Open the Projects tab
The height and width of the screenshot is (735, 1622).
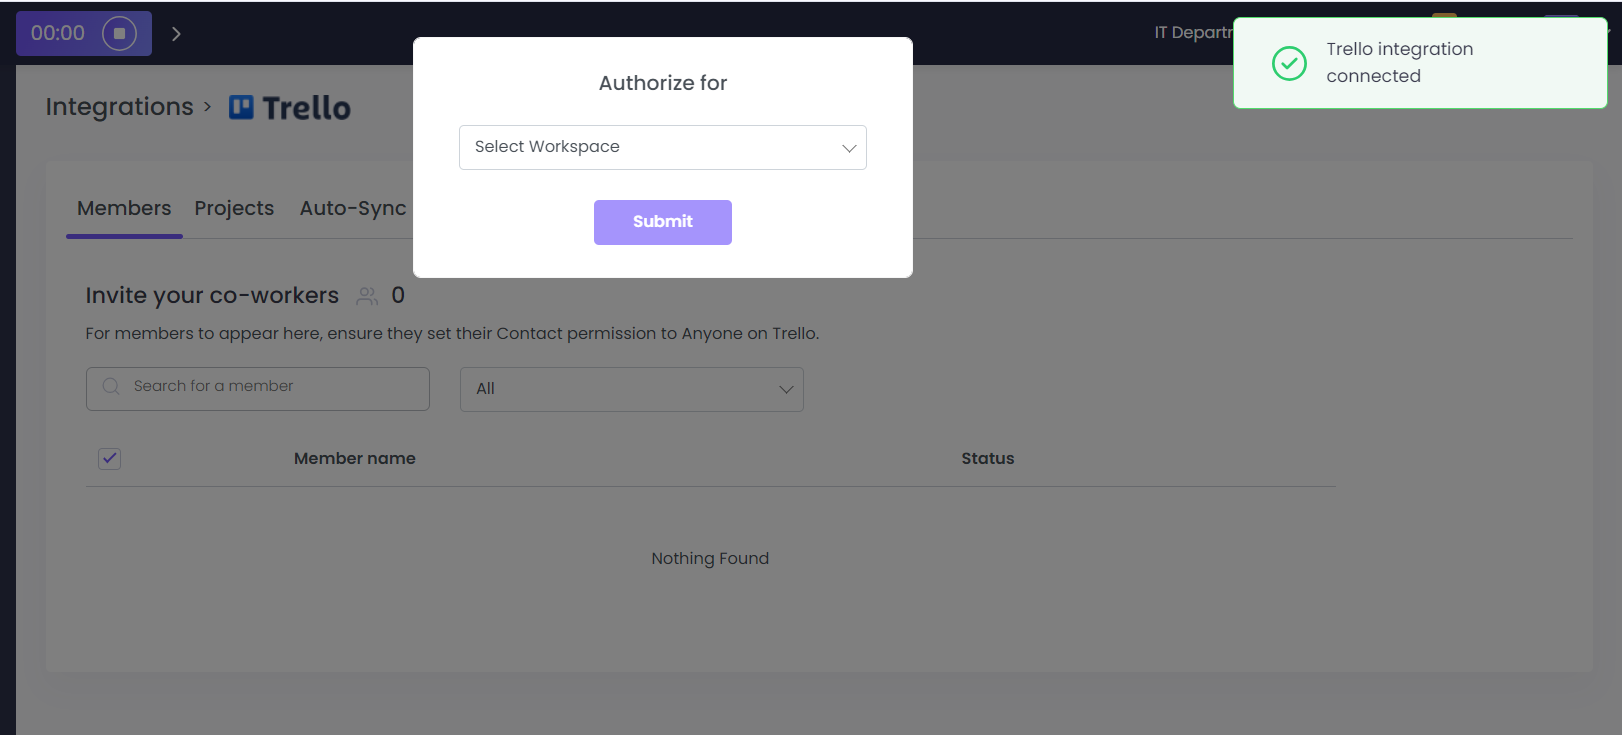point(234,208)
